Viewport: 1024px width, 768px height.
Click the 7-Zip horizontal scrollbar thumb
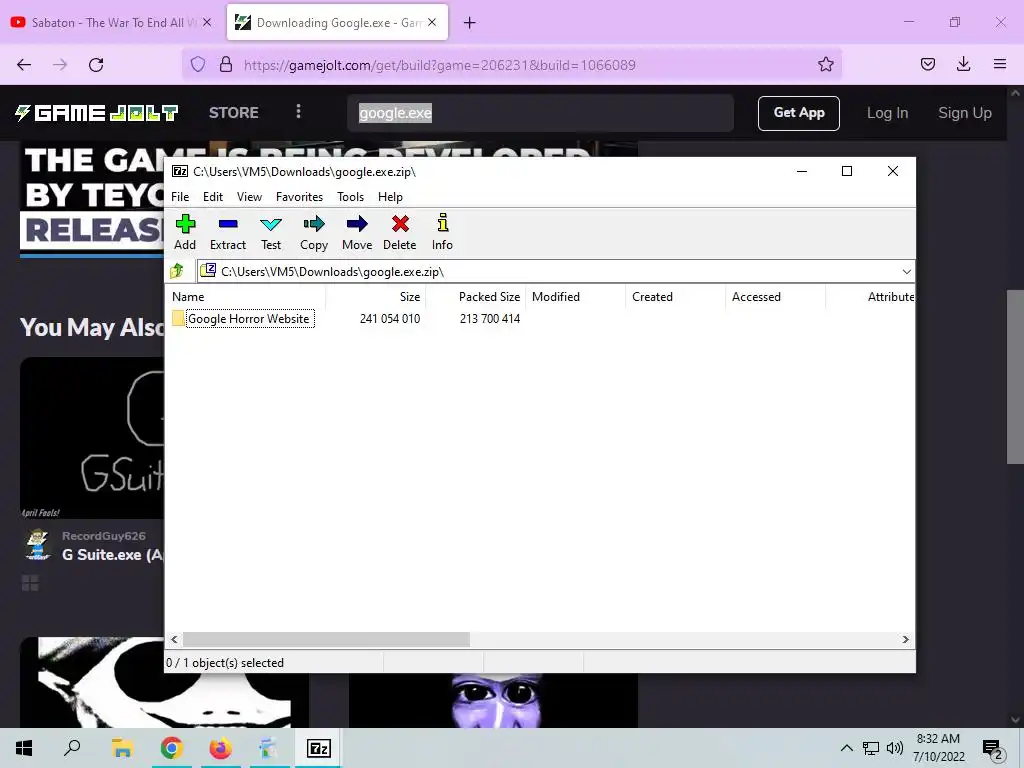(326, 639)
